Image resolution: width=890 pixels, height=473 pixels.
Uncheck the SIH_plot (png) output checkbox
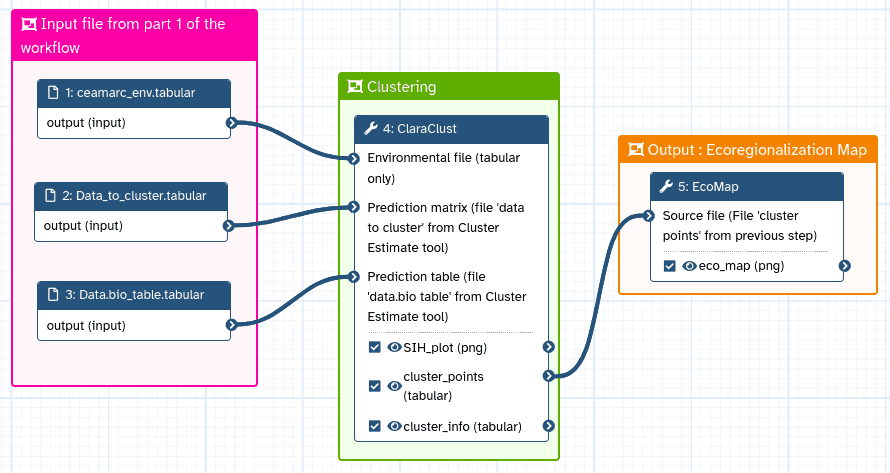tap(374, 347)
